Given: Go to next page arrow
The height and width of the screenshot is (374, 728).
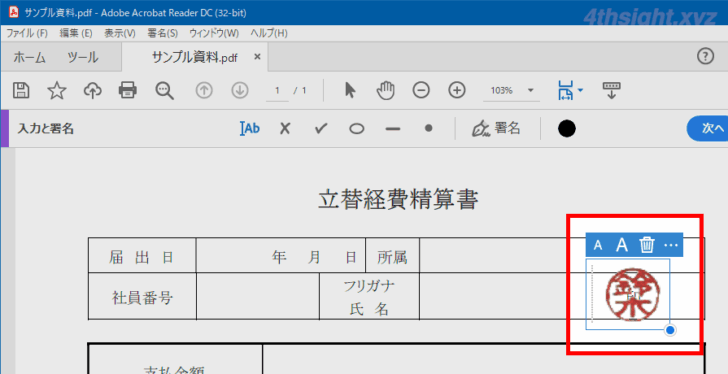Looking at the screenshot, I should pyautogui.click(x=240, y=90).
